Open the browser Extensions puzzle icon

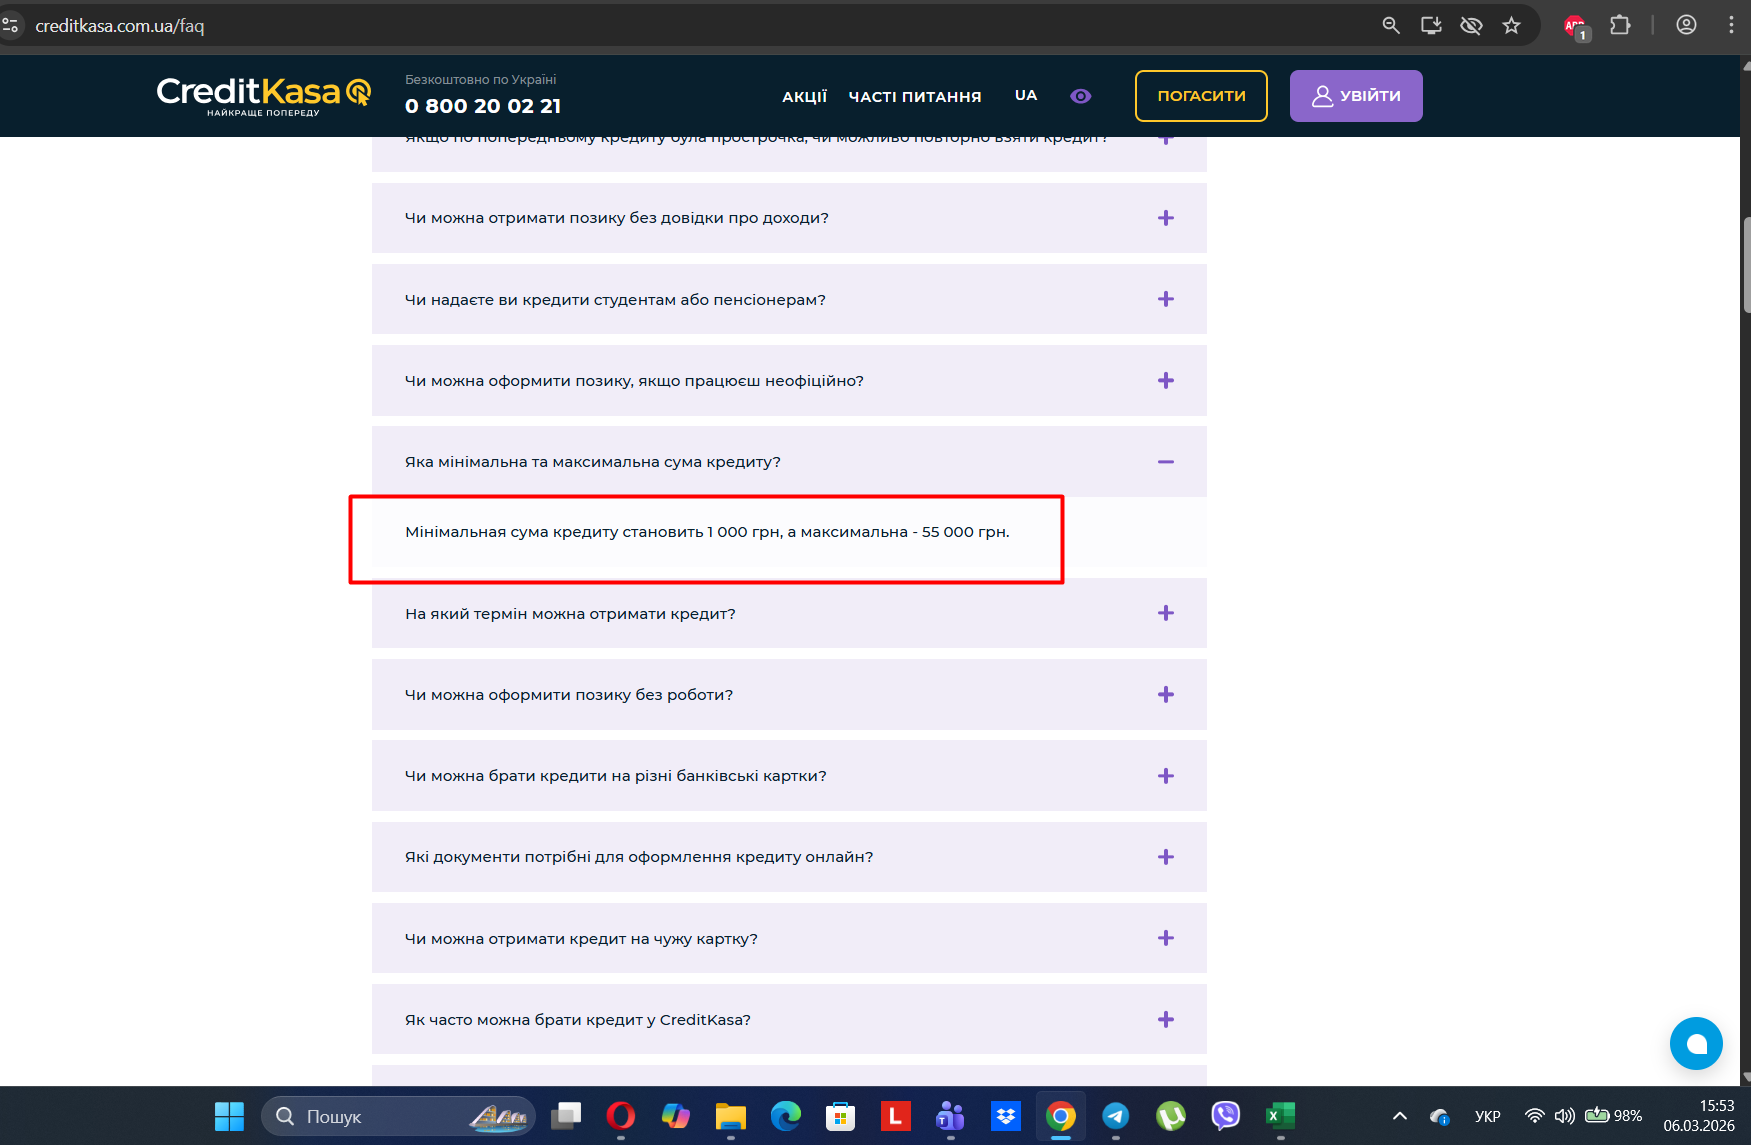tap(1620, 25)
